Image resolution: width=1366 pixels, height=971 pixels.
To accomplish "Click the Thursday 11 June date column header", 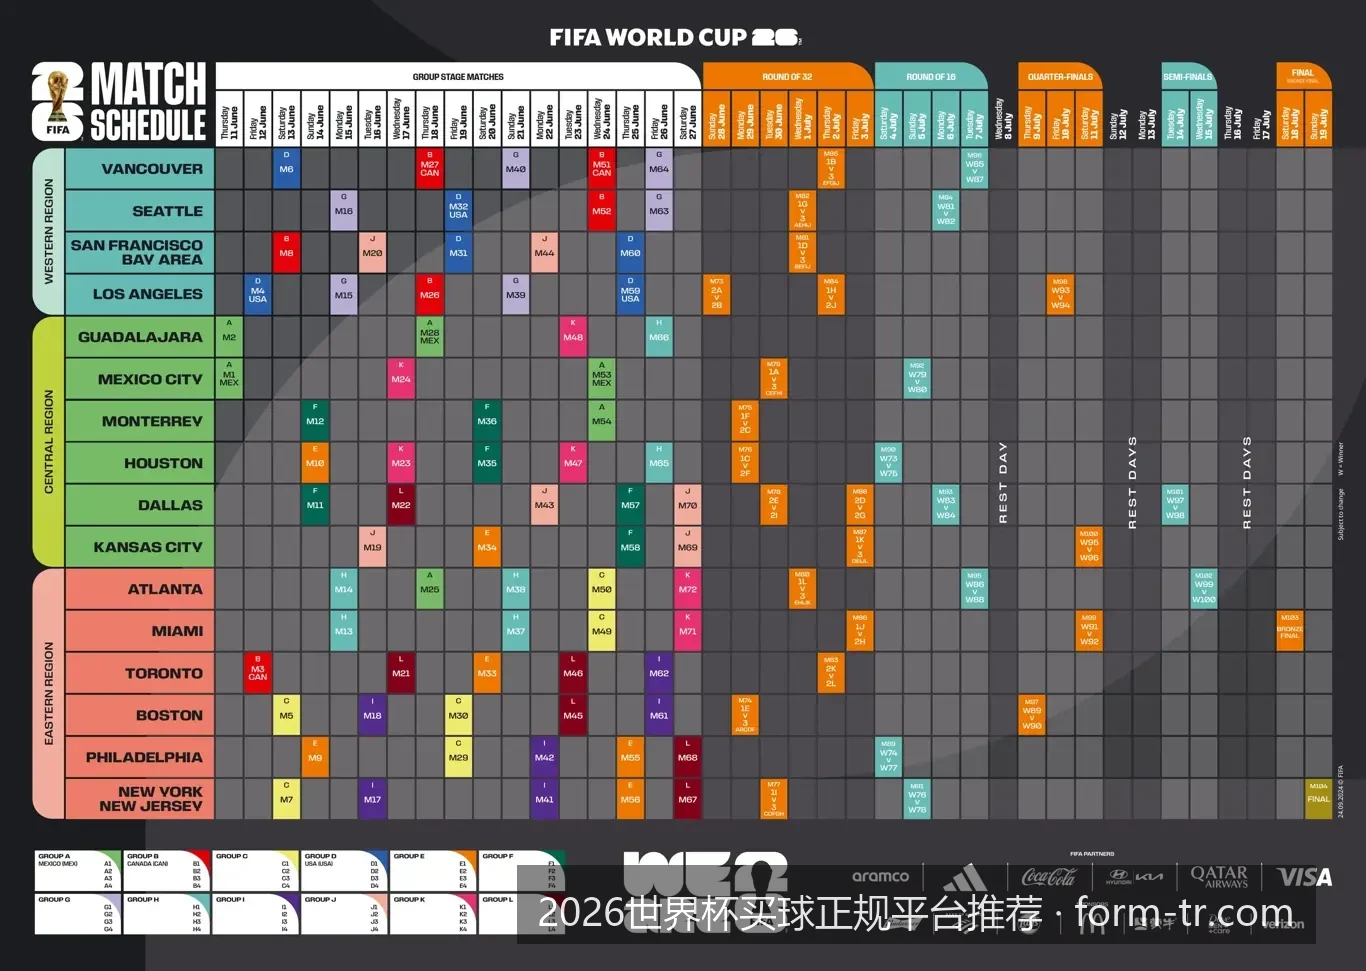I will 229,120.
